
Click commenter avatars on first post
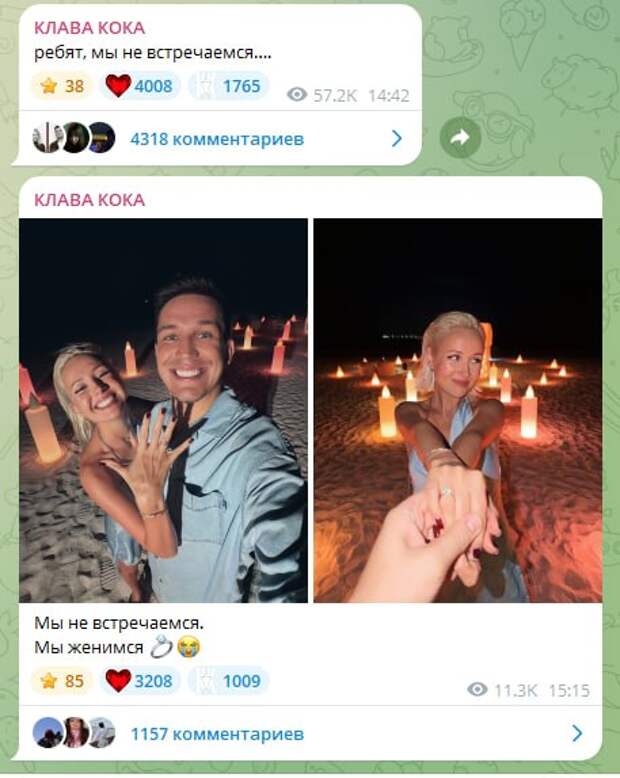(x=74, y=137)
